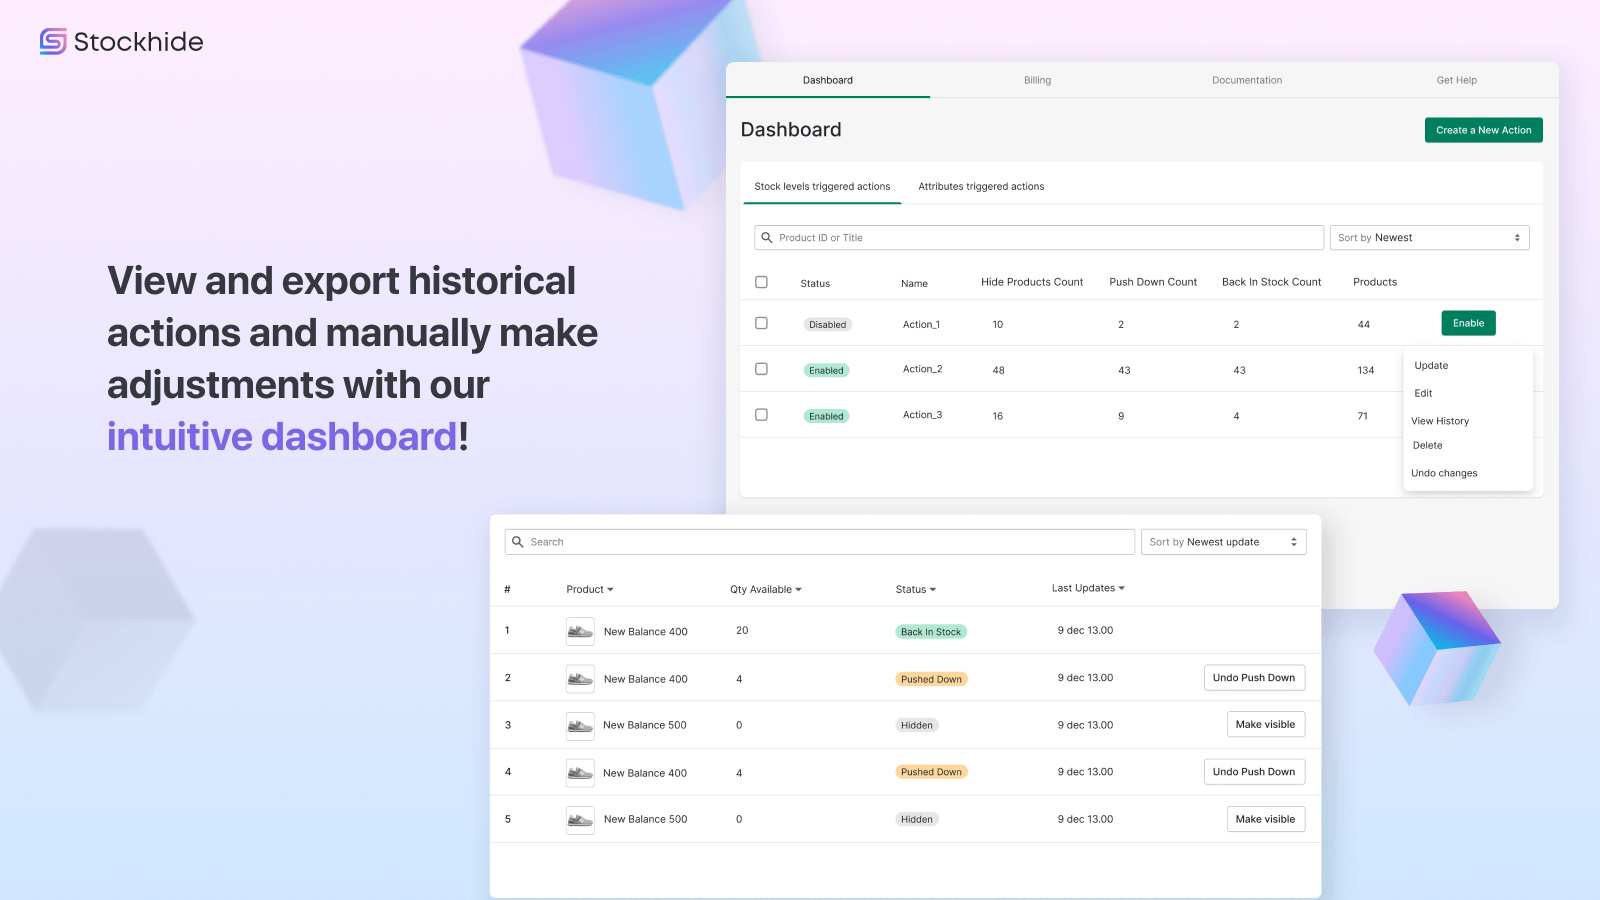Click the Stockhide logo icon
The height and width of the screenshot is (900, 1600).
[x=53, y=41]
